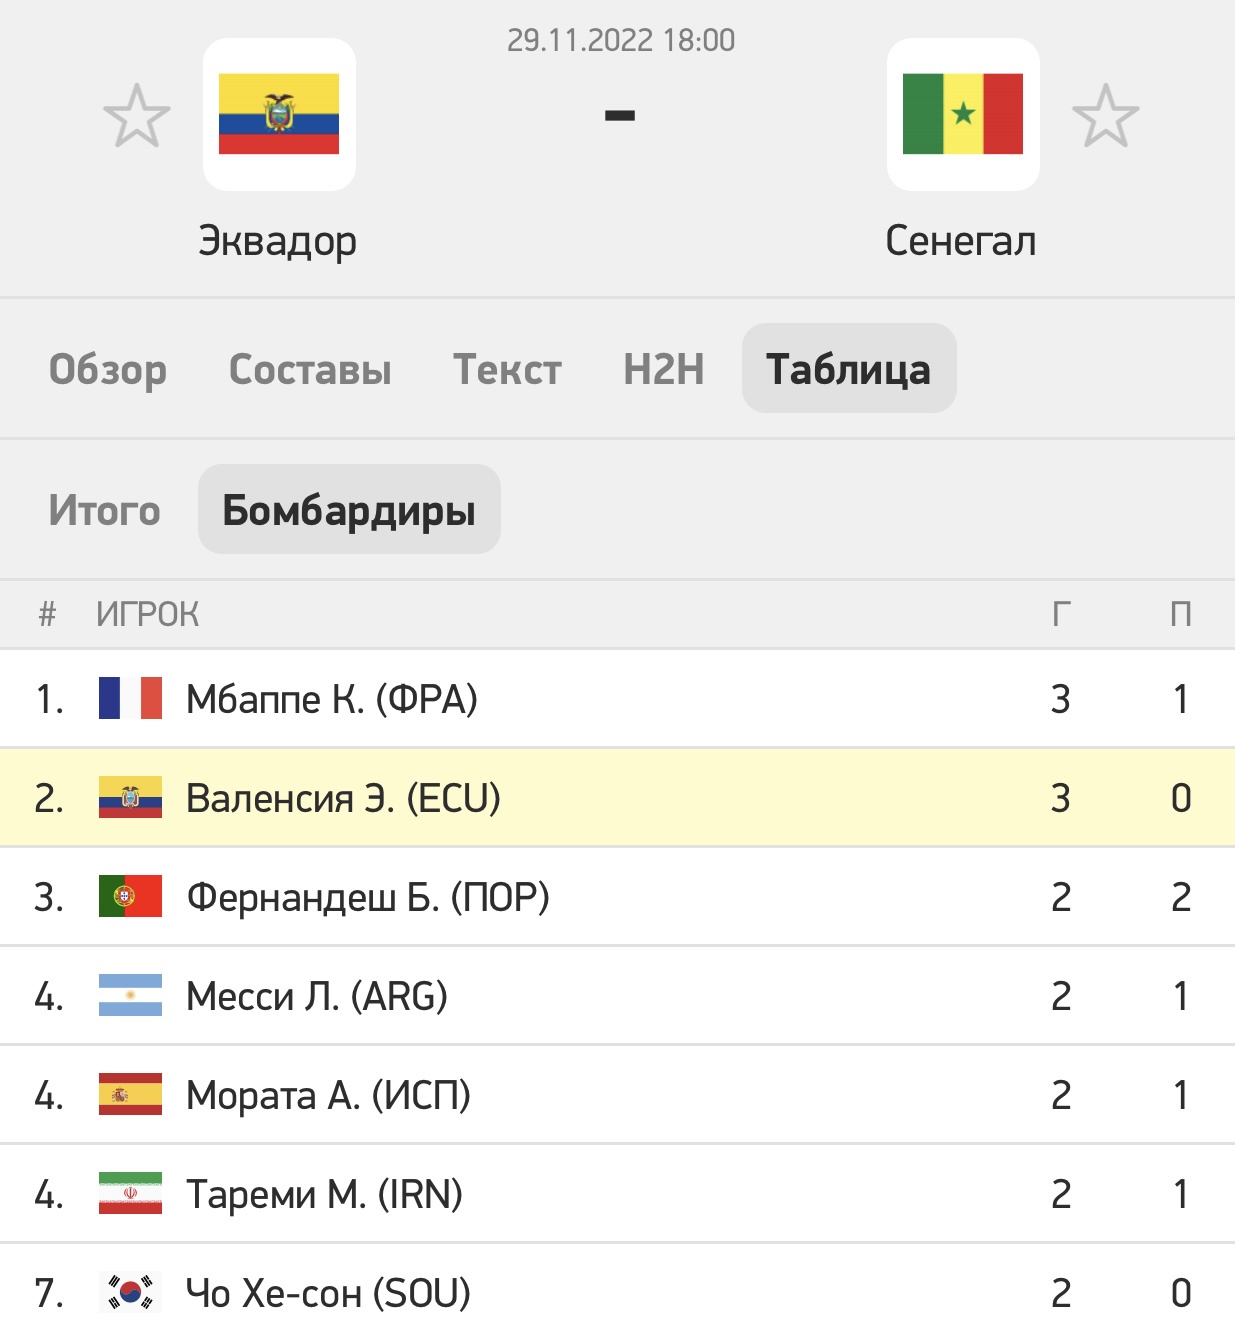Select the H2H tab
This screenshot has height=1332, width=1235.
[663, 369]
